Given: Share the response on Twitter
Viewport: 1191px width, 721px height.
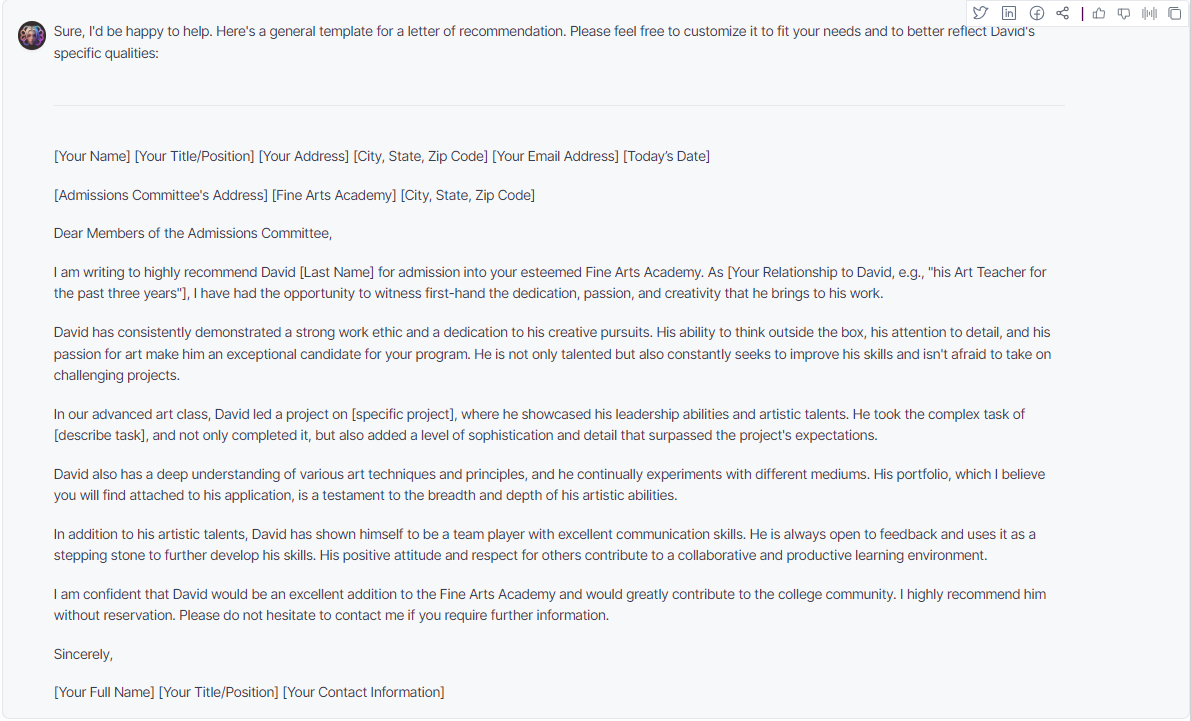Looking at the screenshot, I should coord(981,13).
